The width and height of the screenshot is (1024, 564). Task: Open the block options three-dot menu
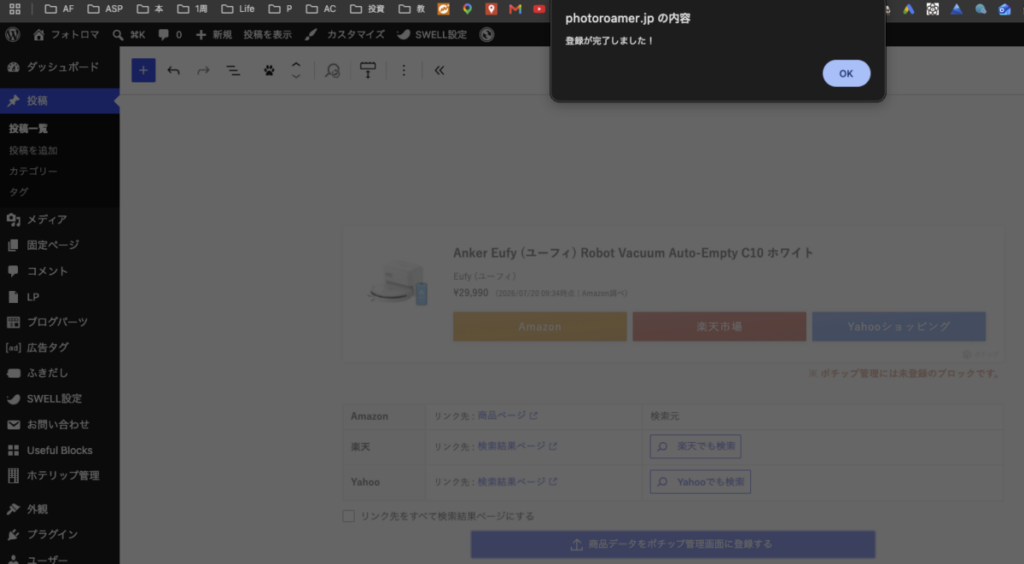click(404, 70)
